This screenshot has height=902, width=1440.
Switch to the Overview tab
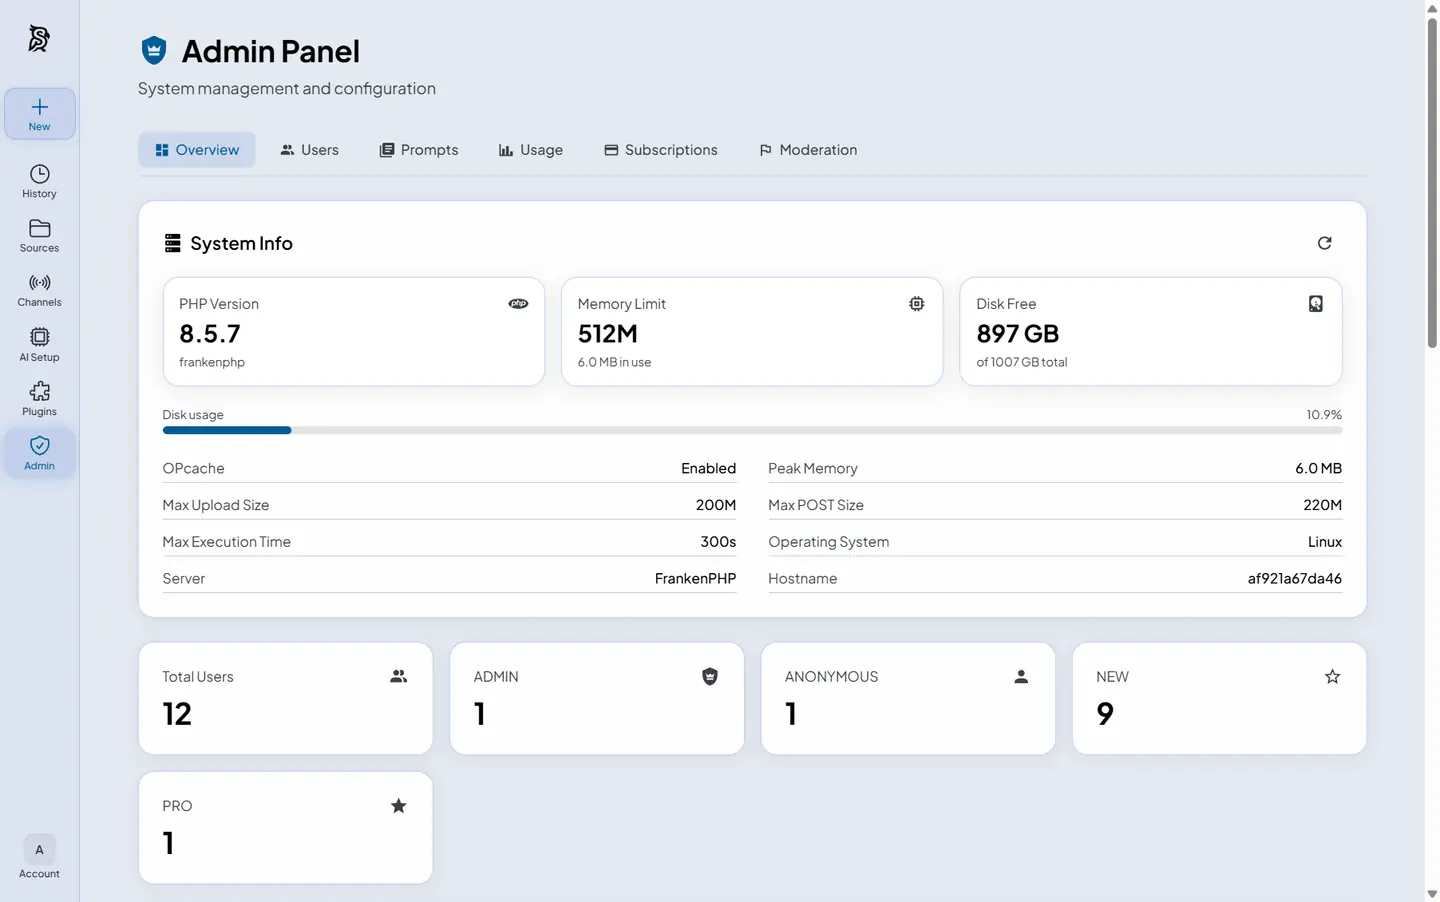197,150
